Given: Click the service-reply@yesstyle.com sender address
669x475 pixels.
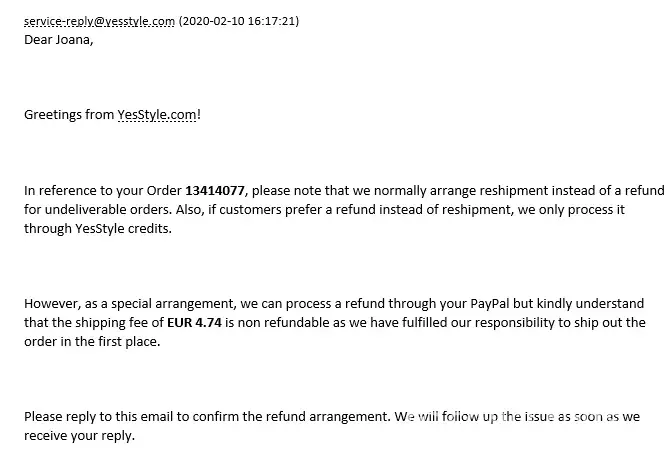Looking at the screenshot, I should [99, 22].
